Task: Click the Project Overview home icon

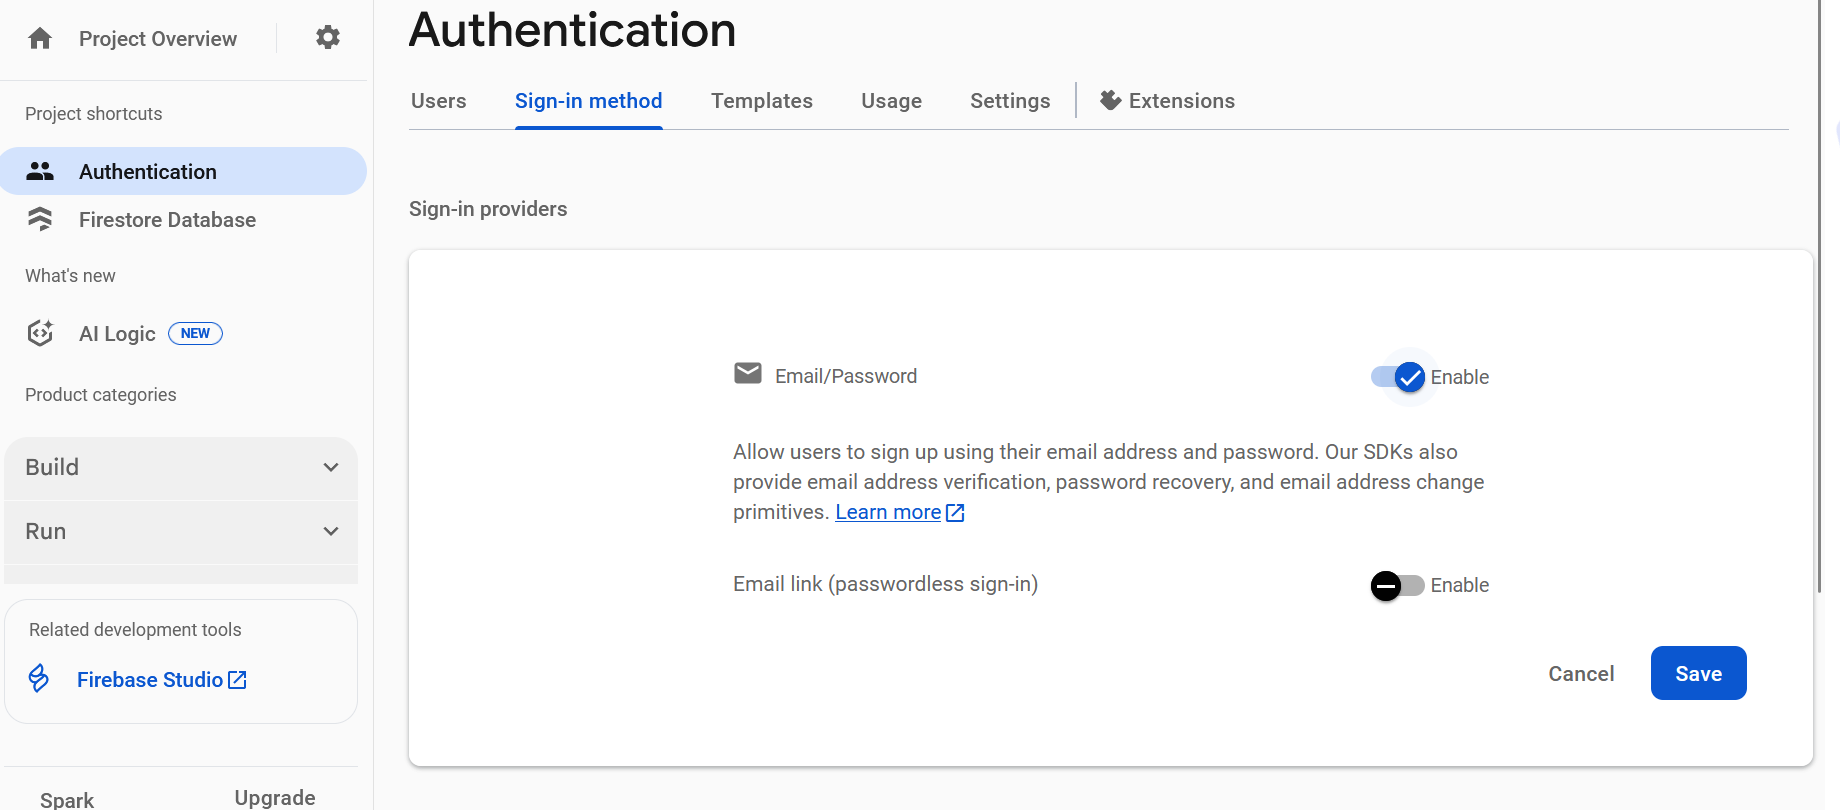Action: 40,39
